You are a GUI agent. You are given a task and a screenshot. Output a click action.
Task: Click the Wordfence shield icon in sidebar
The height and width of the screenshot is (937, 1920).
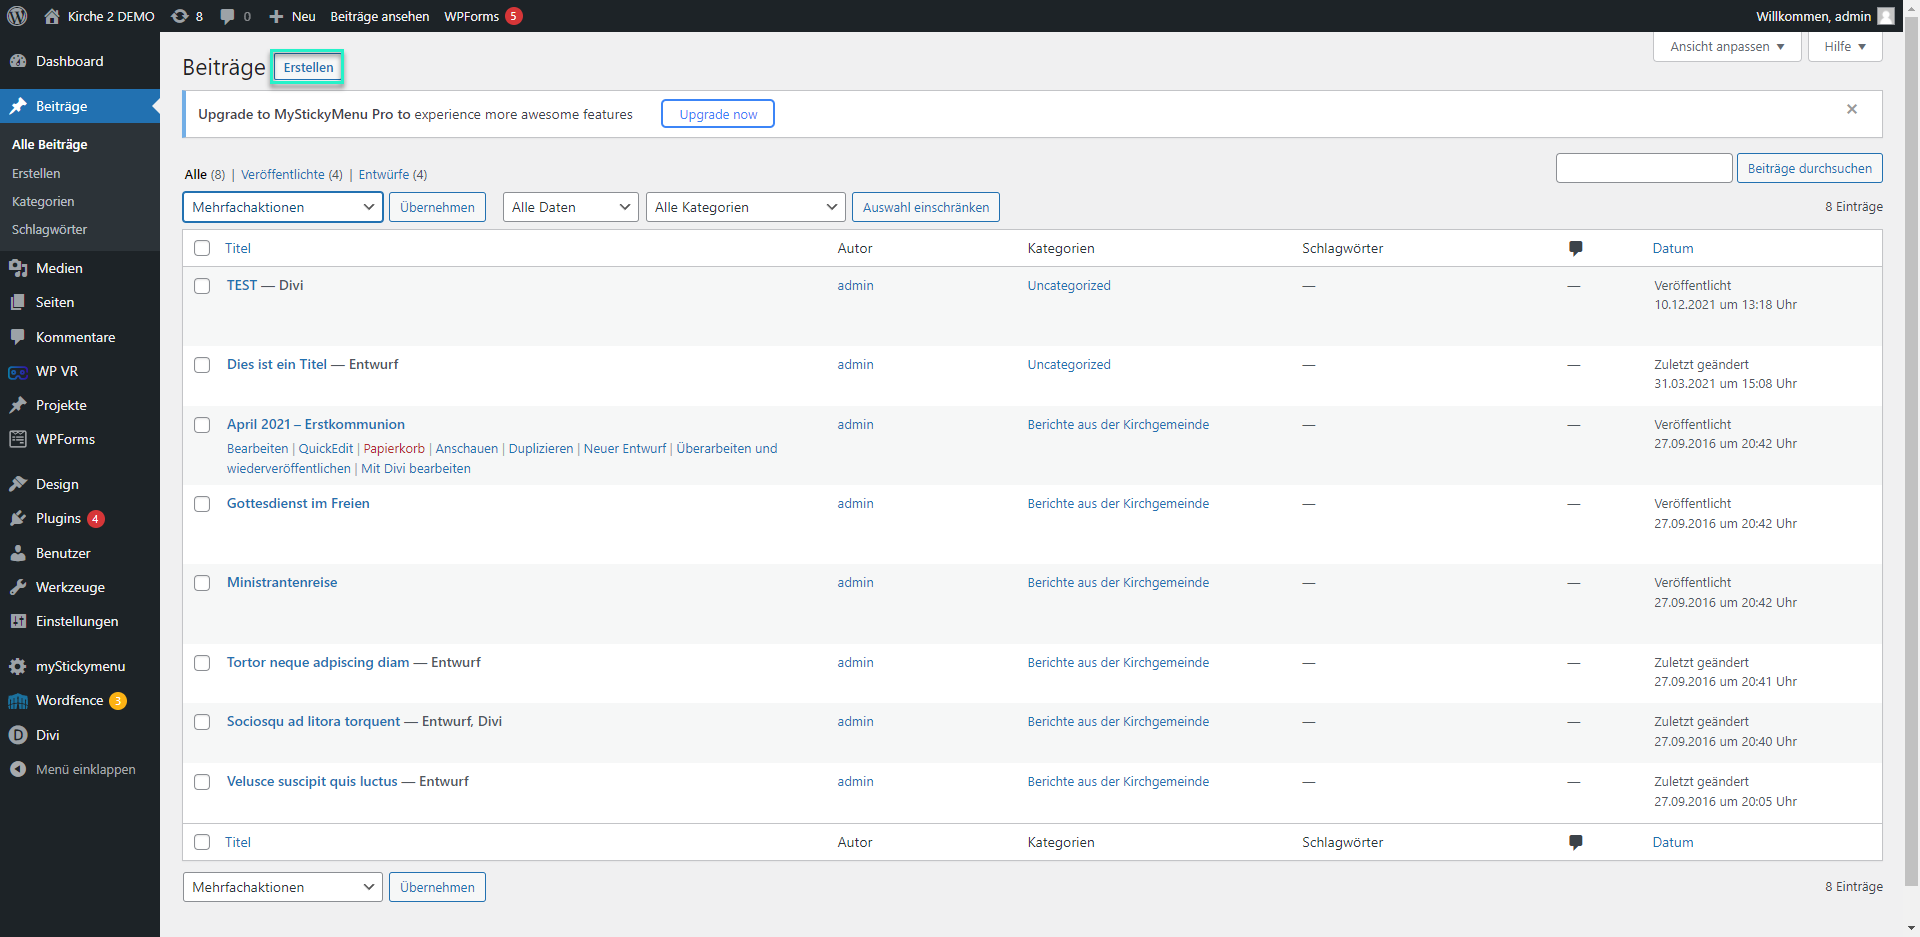coord(18,701)
